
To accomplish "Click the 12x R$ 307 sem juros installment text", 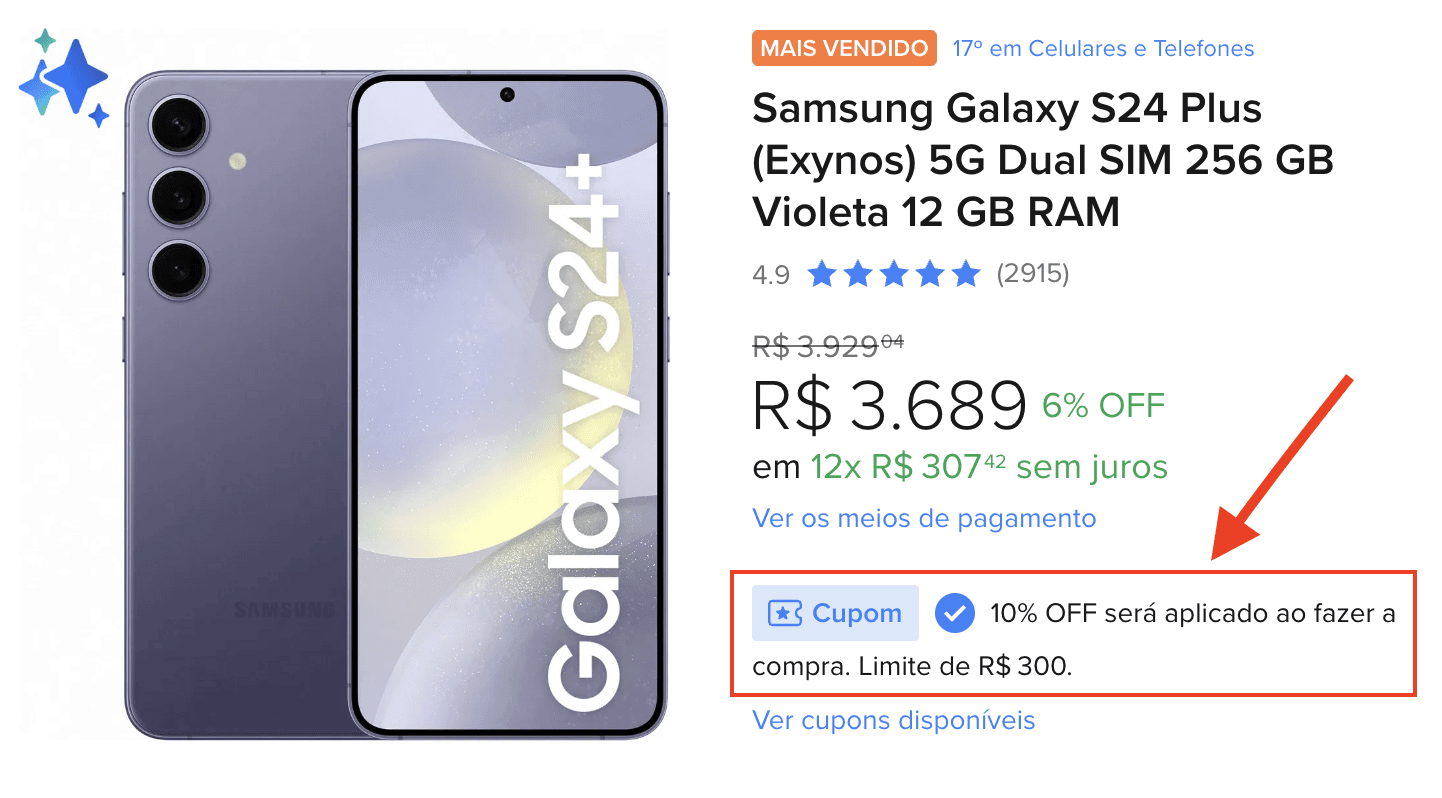I will (989, 467).
